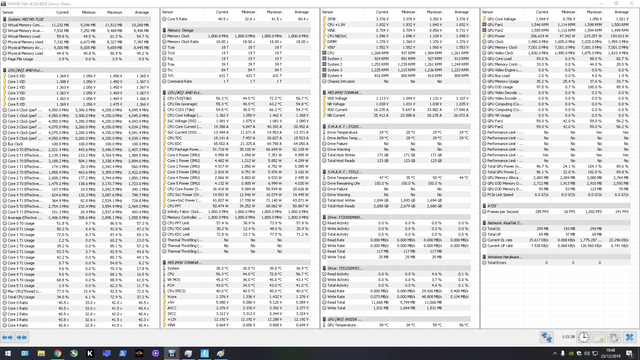Select the Physical Memory Used row
Viewport: 640px width, 360px height.
[76, 42]
